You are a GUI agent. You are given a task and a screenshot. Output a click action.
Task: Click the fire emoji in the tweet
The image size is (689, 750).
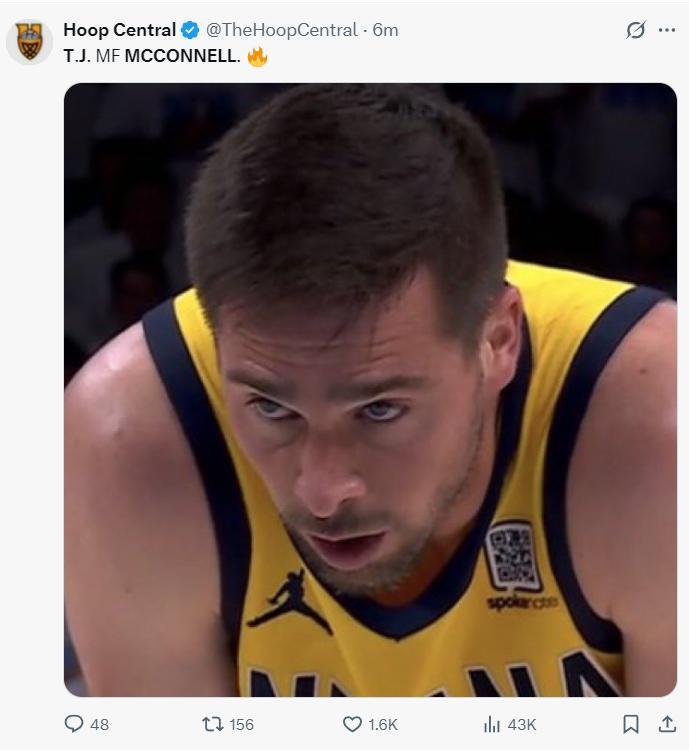pos(258,56)
